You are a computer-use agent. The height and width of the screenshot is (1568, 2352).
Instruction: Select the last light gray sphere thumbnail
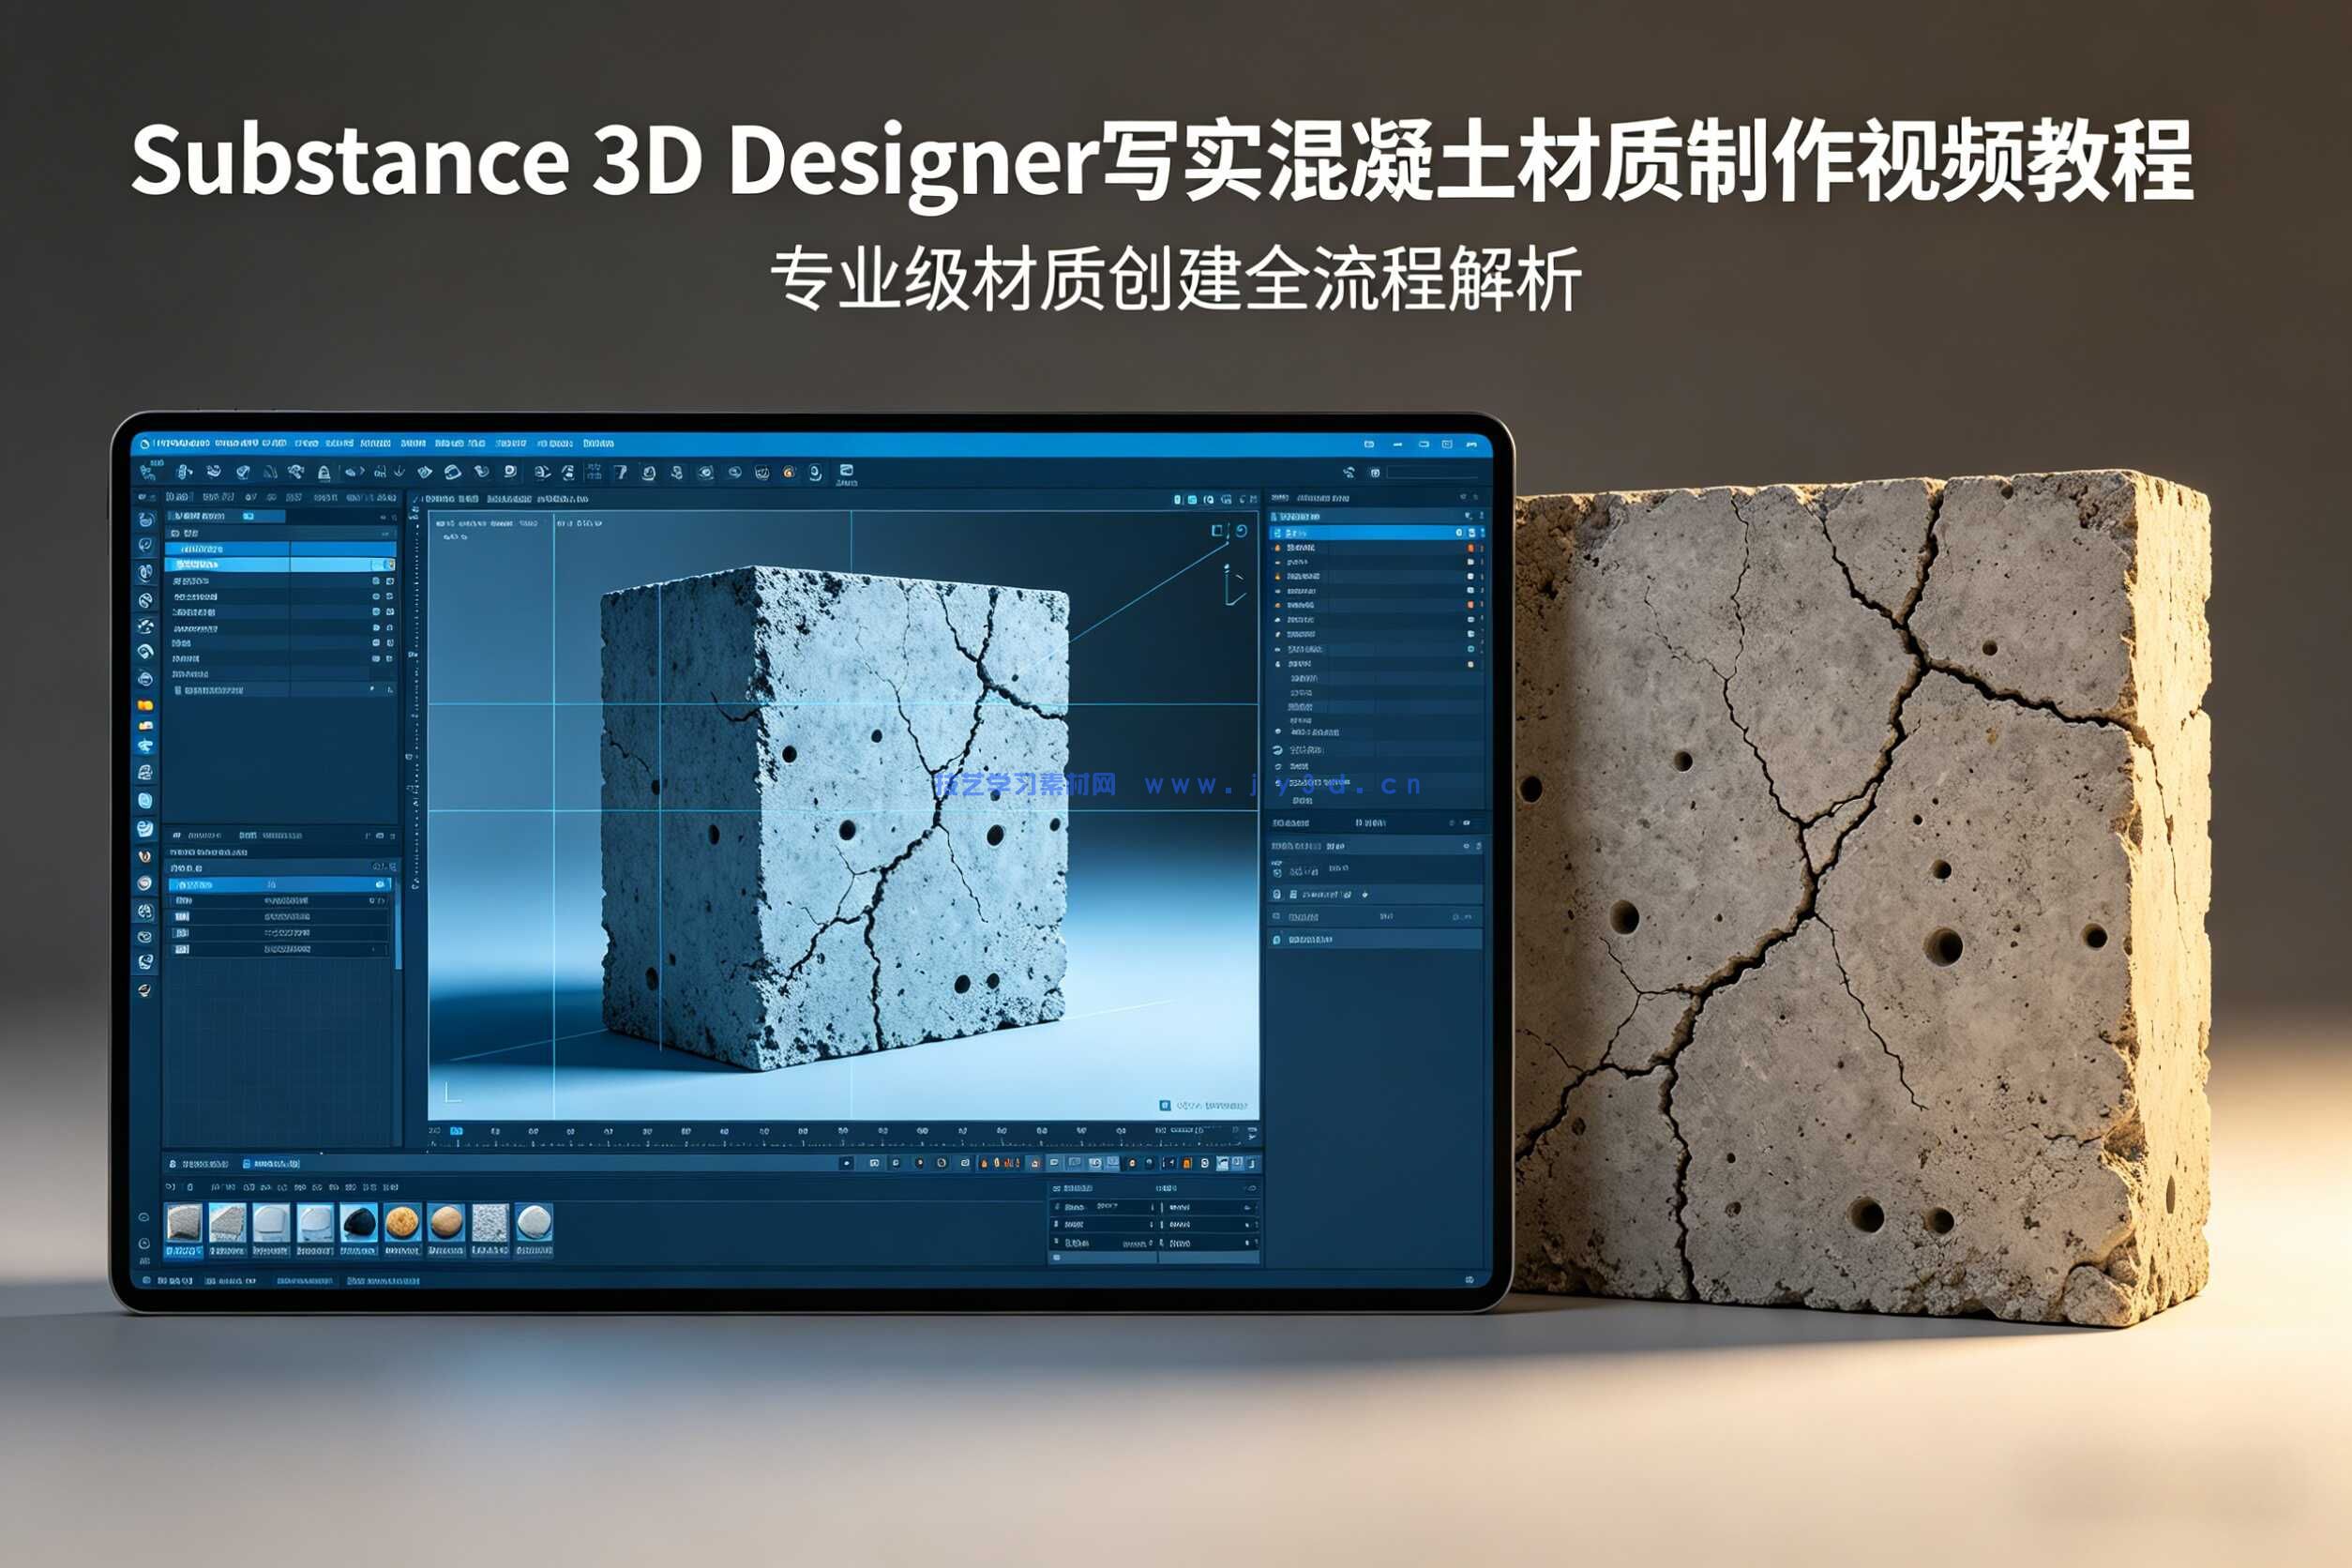(534, 1223)
